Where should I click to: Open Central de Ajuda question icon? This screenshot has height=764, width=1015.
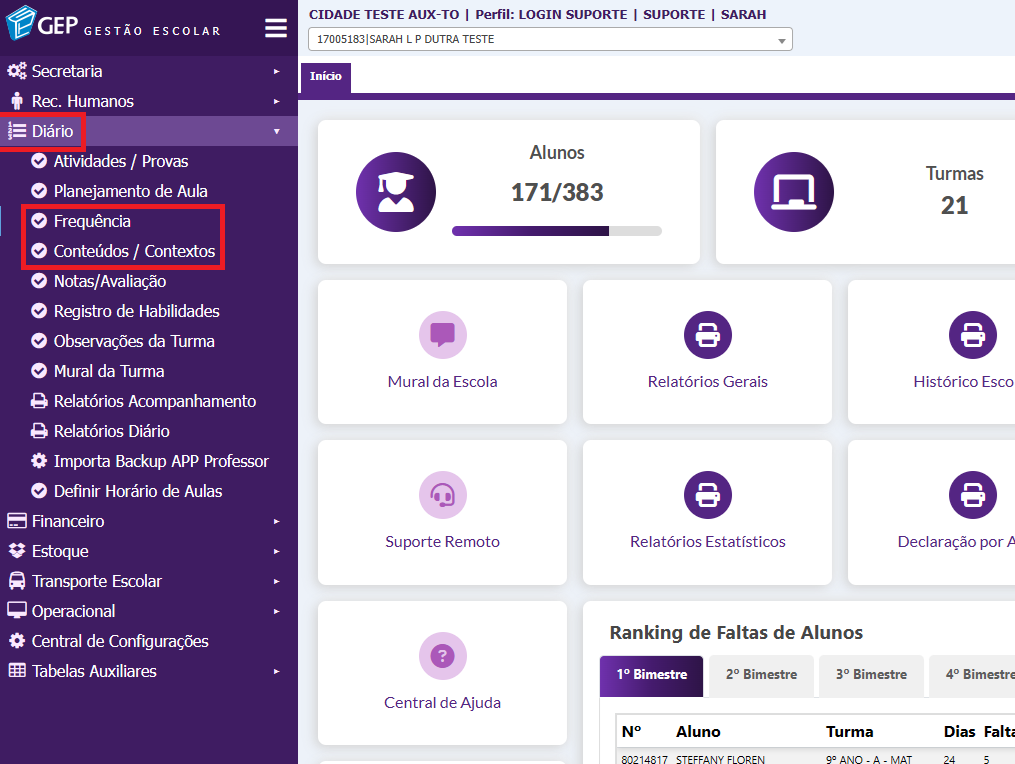pos(442,656)
